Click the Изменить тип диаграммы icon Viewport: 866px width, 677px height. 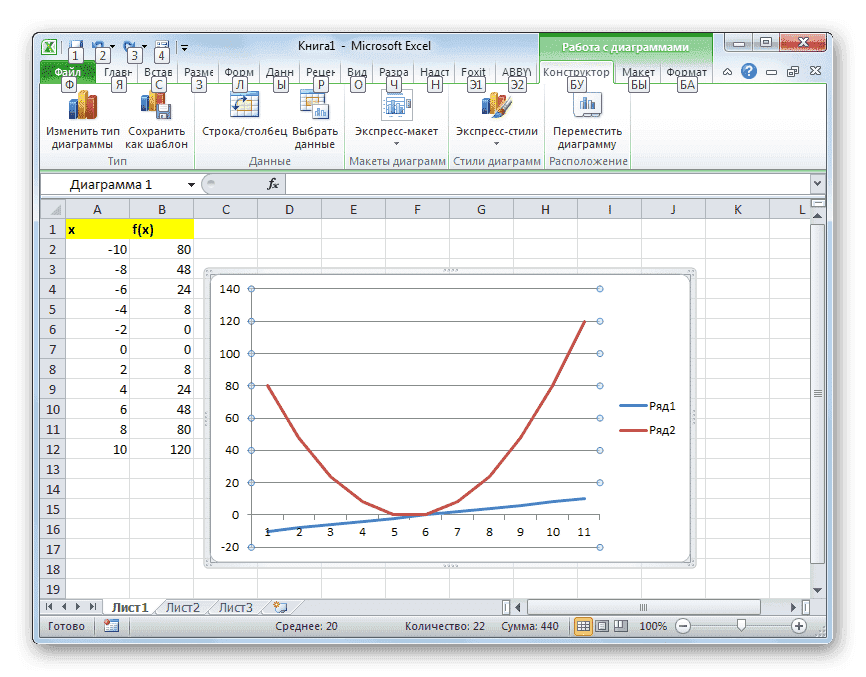click(x=82, y=106)
